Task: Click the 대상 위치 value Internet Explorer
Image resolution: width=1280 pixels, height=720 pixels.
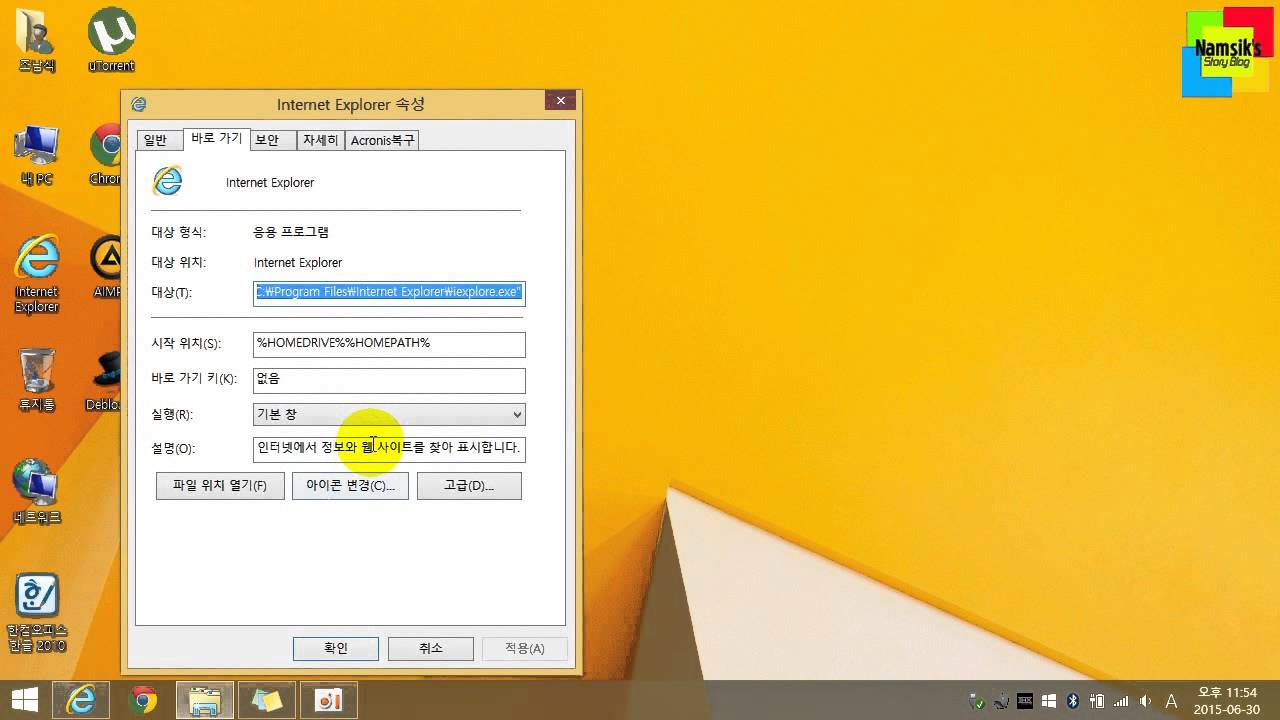Action: (x=298, y=262)
